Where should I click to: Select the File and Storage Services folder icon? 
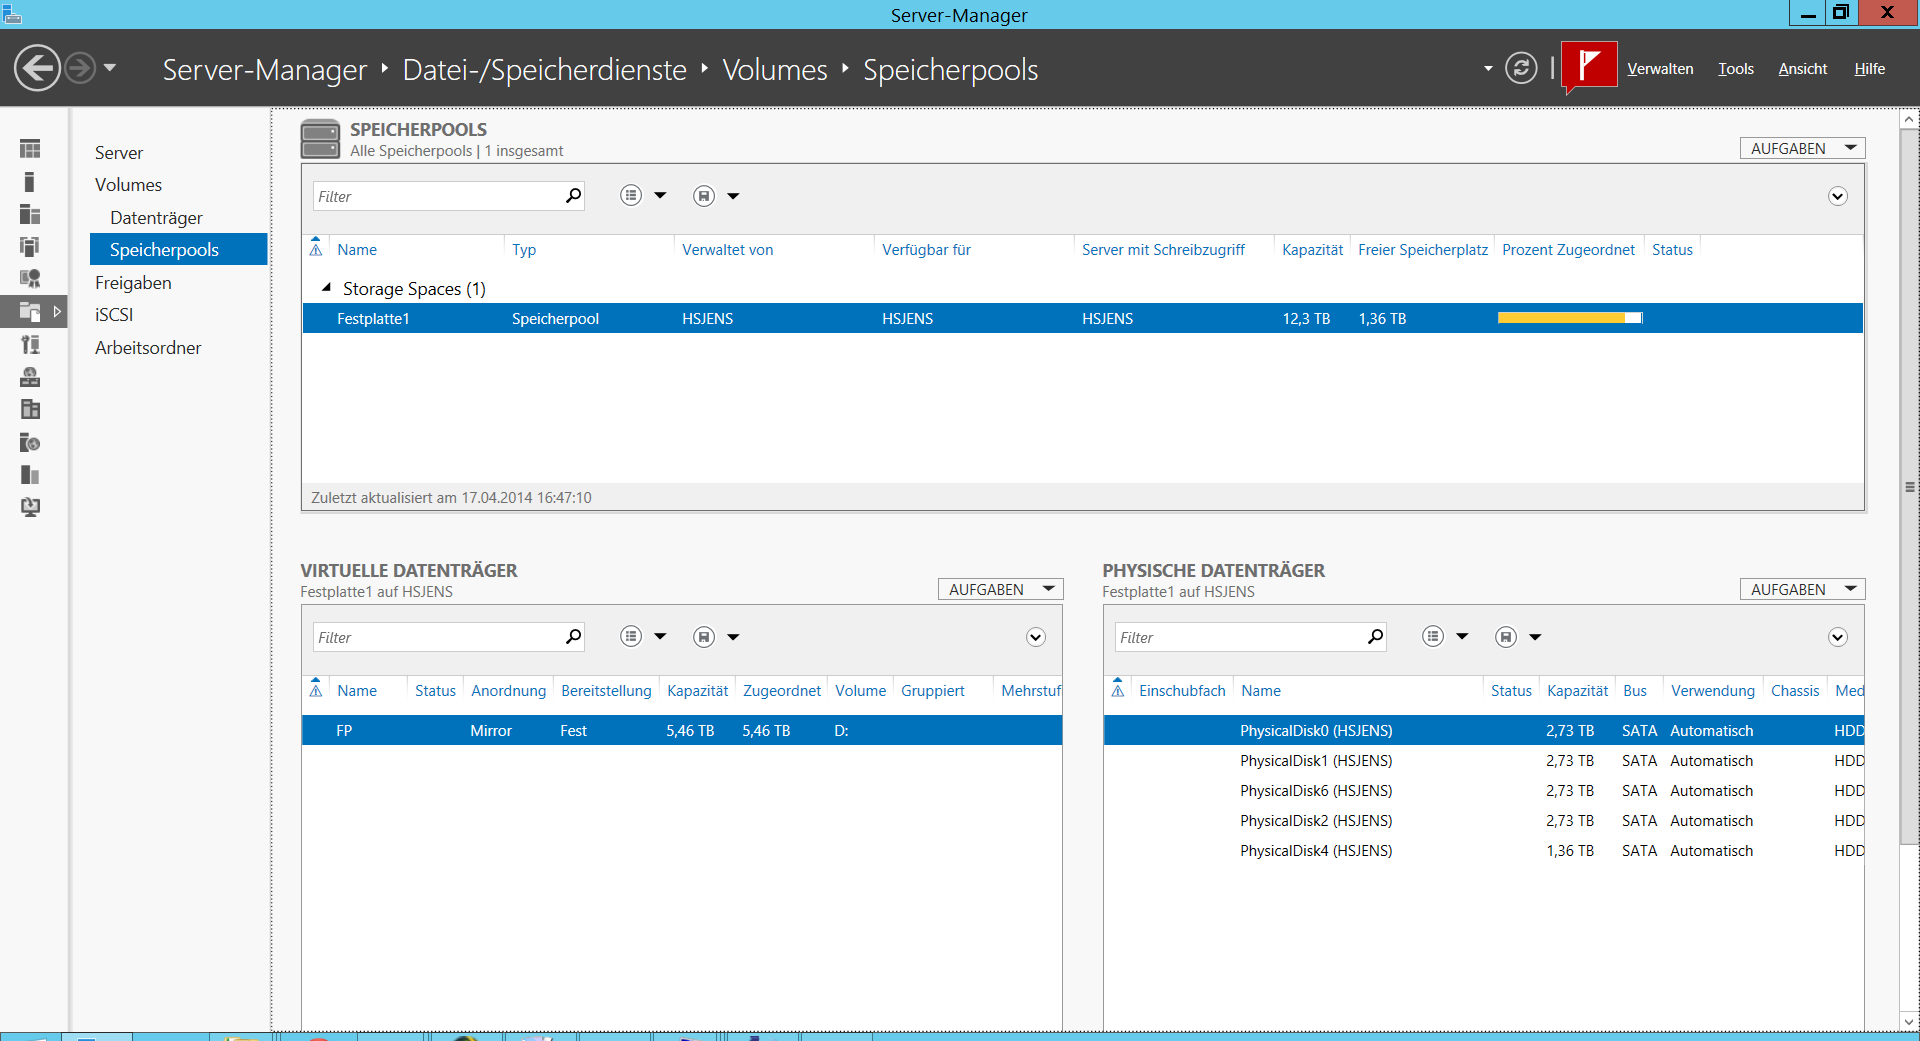click(x=30, y=312)
